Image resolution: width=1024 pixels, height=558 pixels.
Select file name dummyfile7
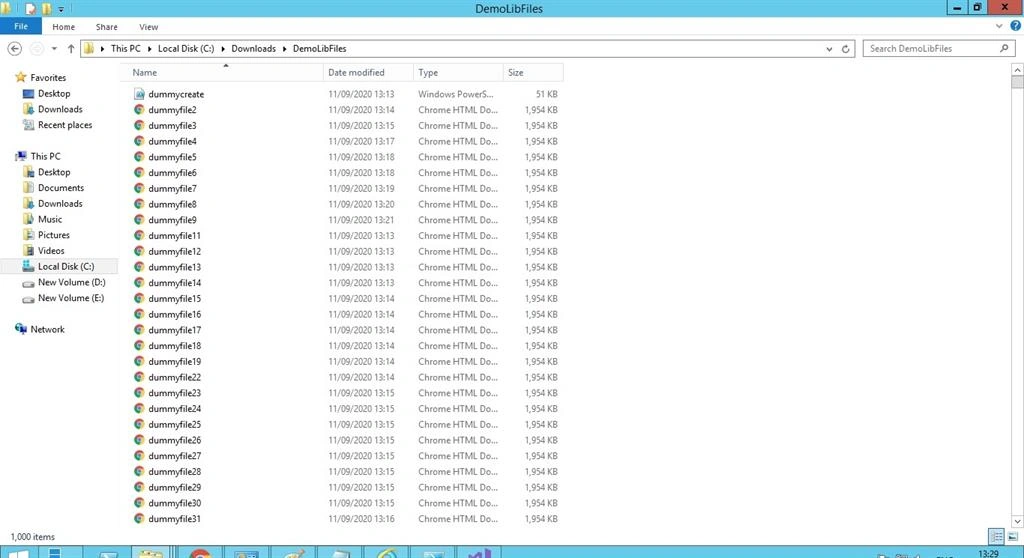(x=172, y=188)
